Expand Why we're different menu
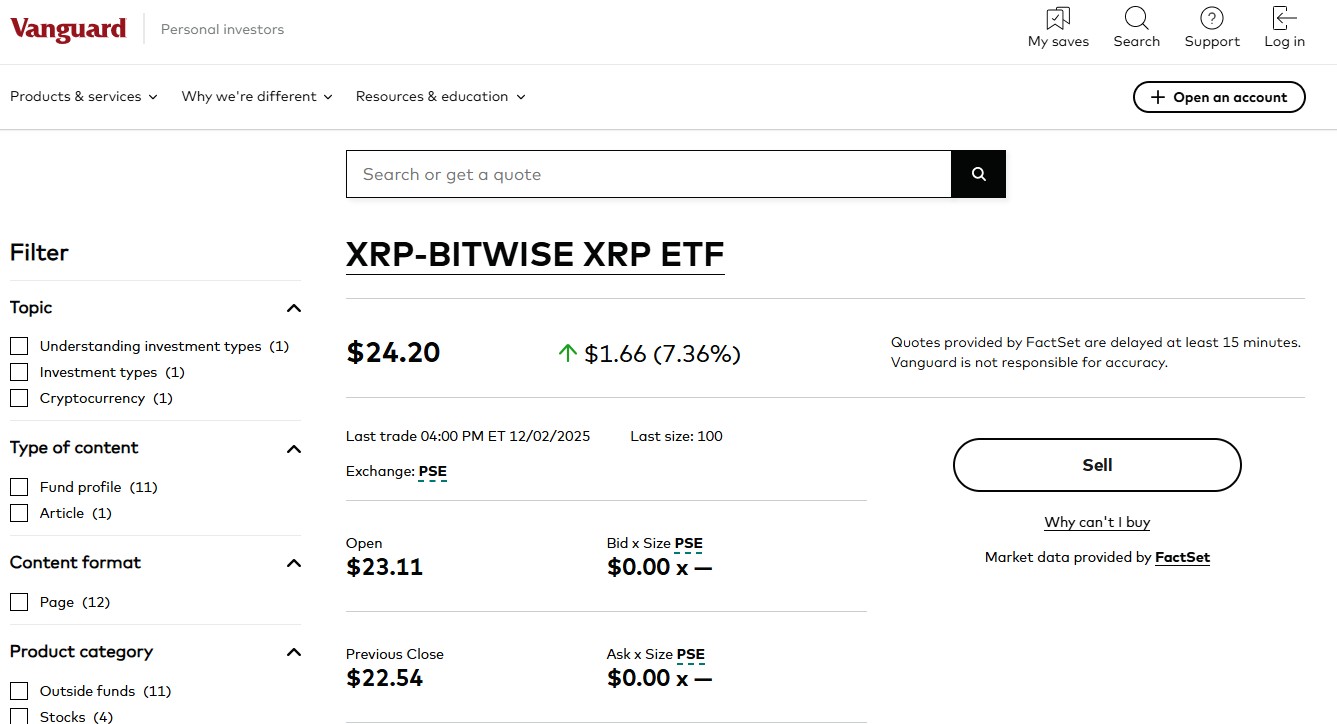The image size is (1337, 724). pyautogui.click(x=257, y=97)
